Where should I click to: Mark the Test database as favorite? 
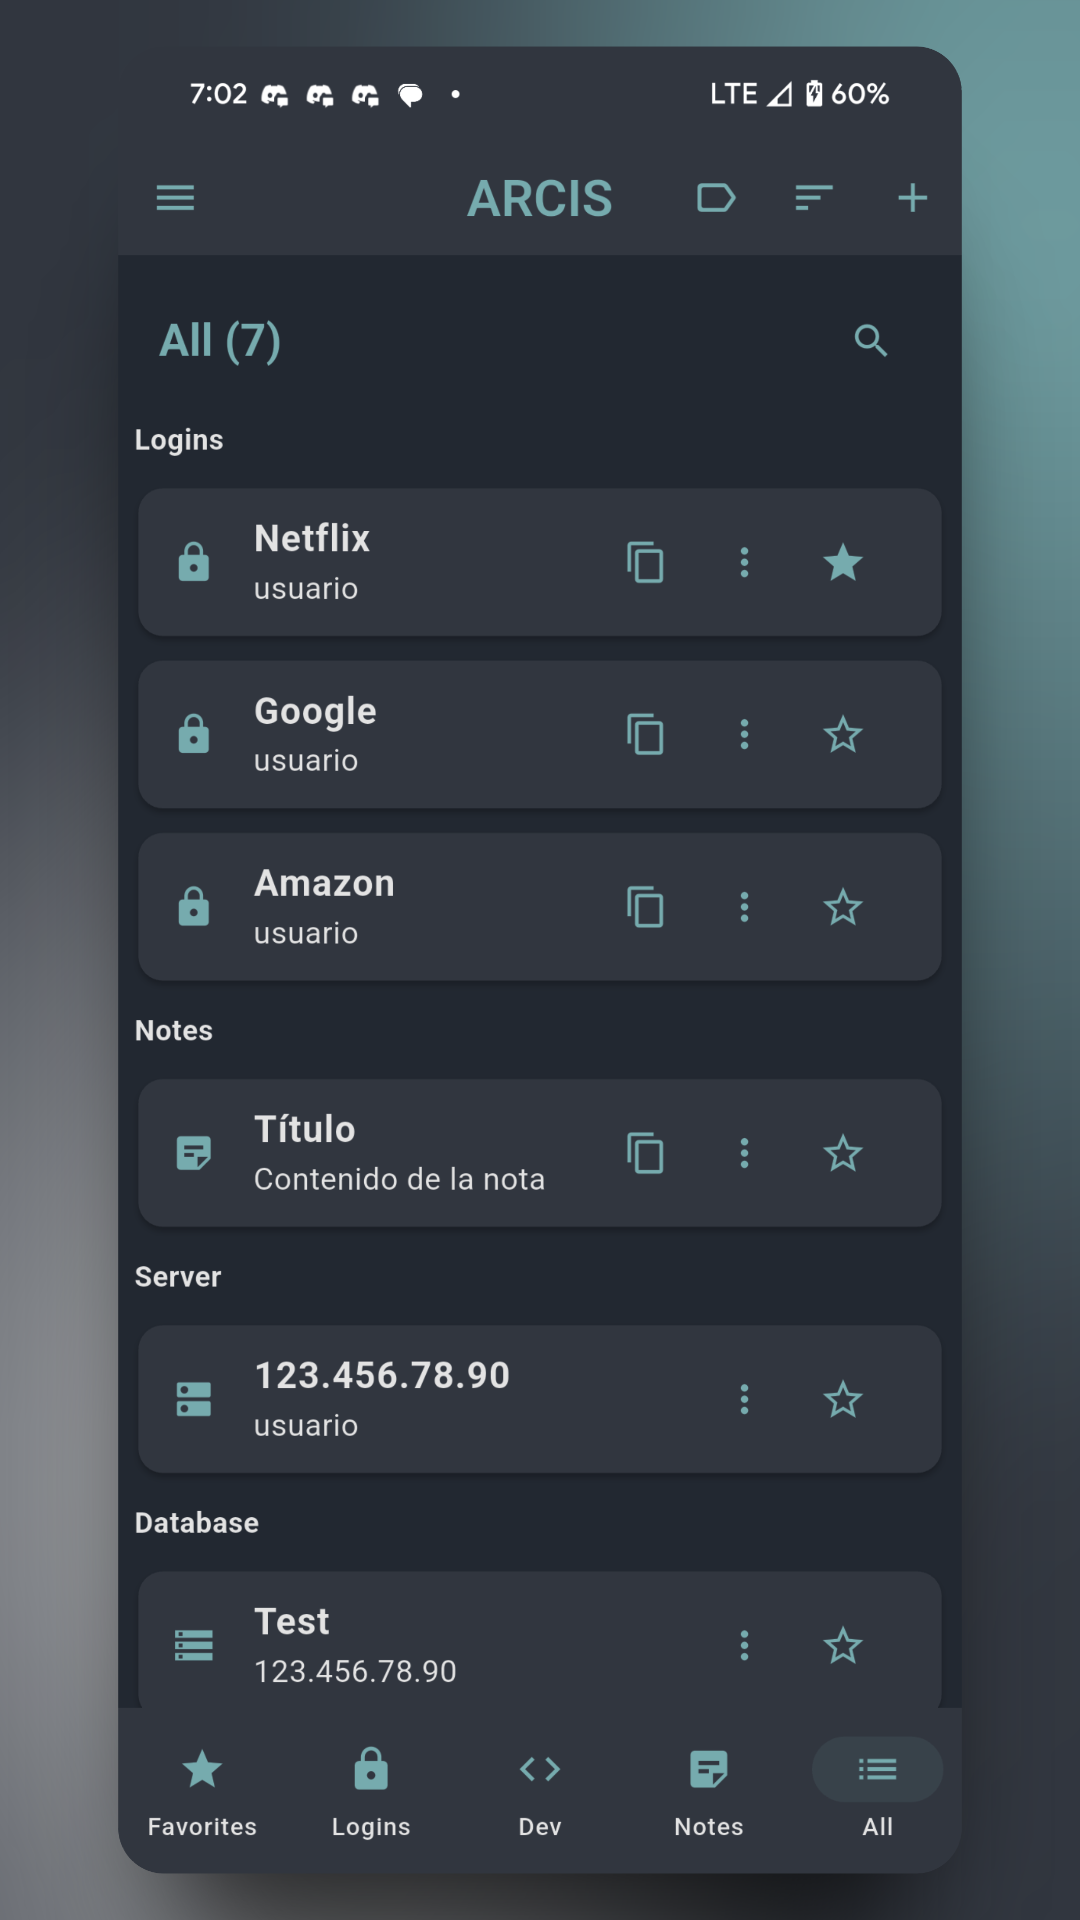tap(843, 1645)
